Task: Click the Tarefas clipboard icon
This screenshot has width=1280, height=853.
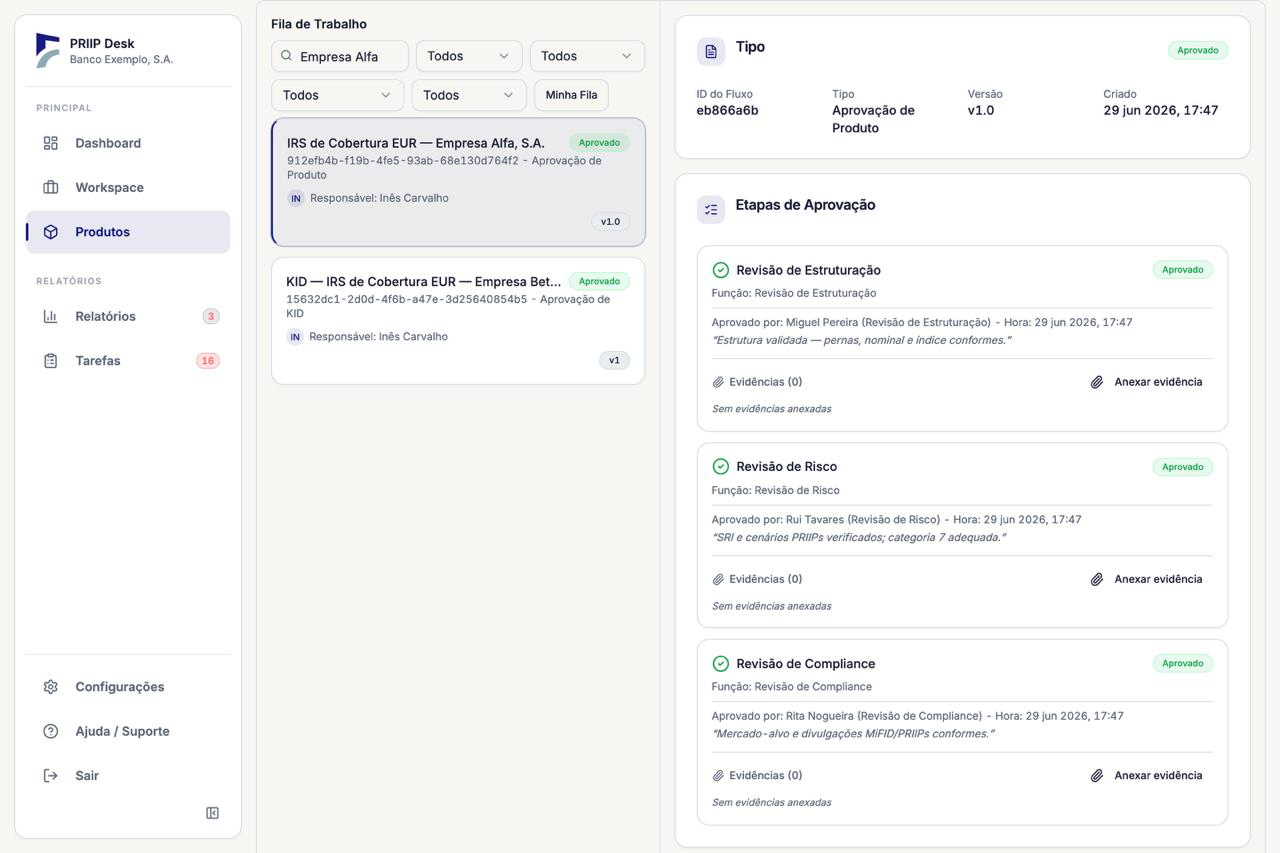Action: (51, 361)
